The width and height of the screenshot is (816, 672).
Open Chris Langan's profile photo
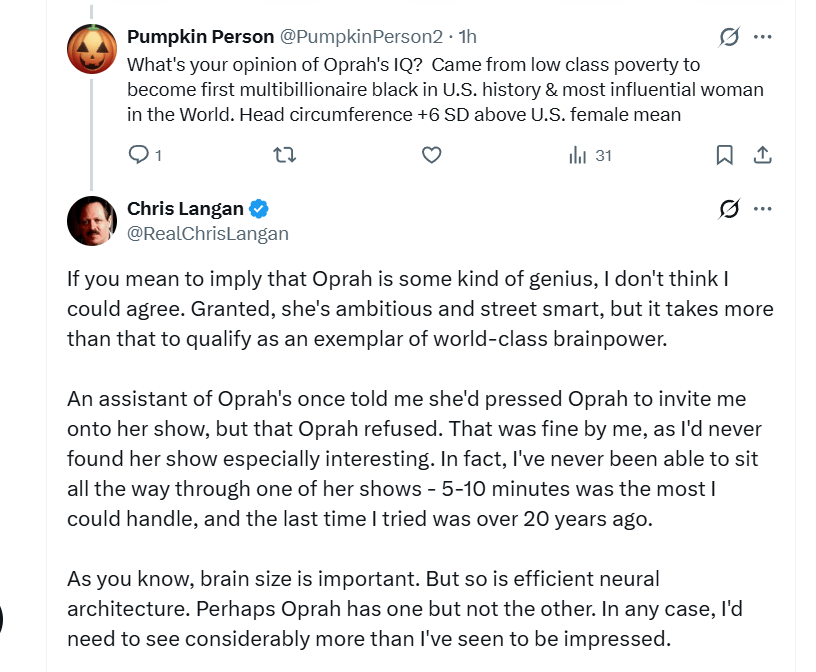tap(92, 220)
